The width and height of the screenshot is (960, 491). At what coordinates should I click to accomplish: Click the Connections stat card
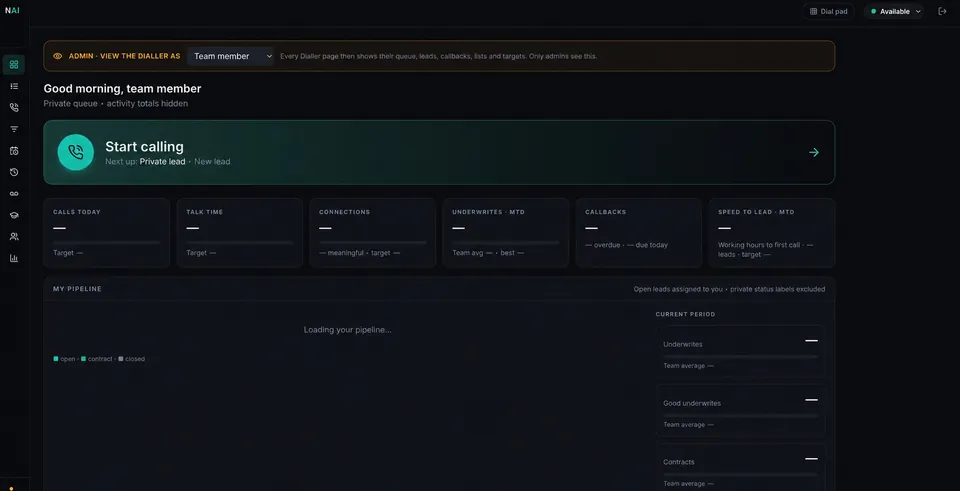coord(372,233)
